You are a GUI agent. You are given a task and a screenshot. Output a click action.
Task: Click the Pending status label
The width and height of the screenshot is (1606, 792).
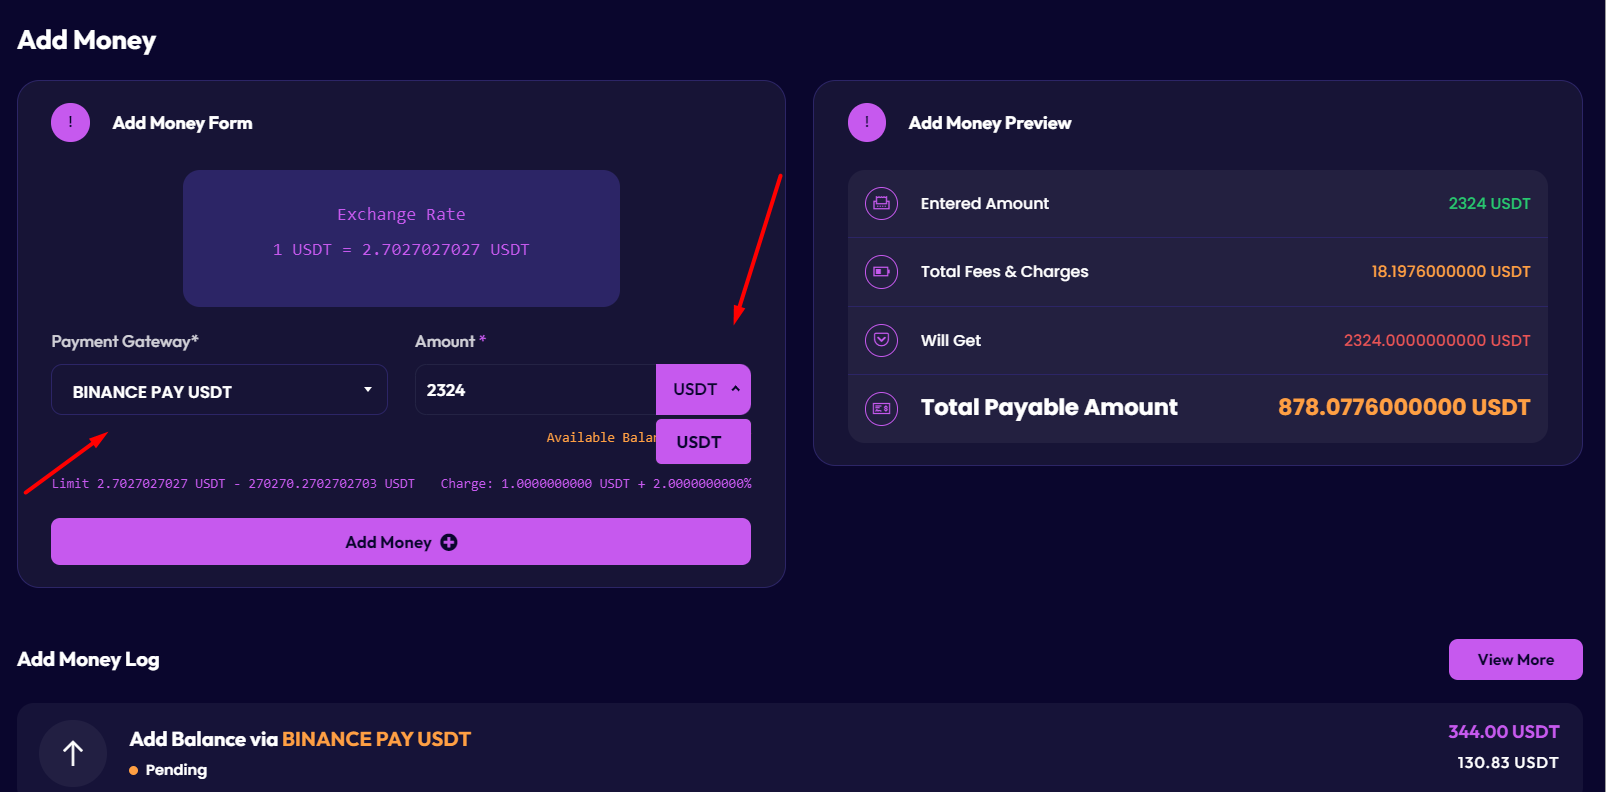tap(176, 770)
